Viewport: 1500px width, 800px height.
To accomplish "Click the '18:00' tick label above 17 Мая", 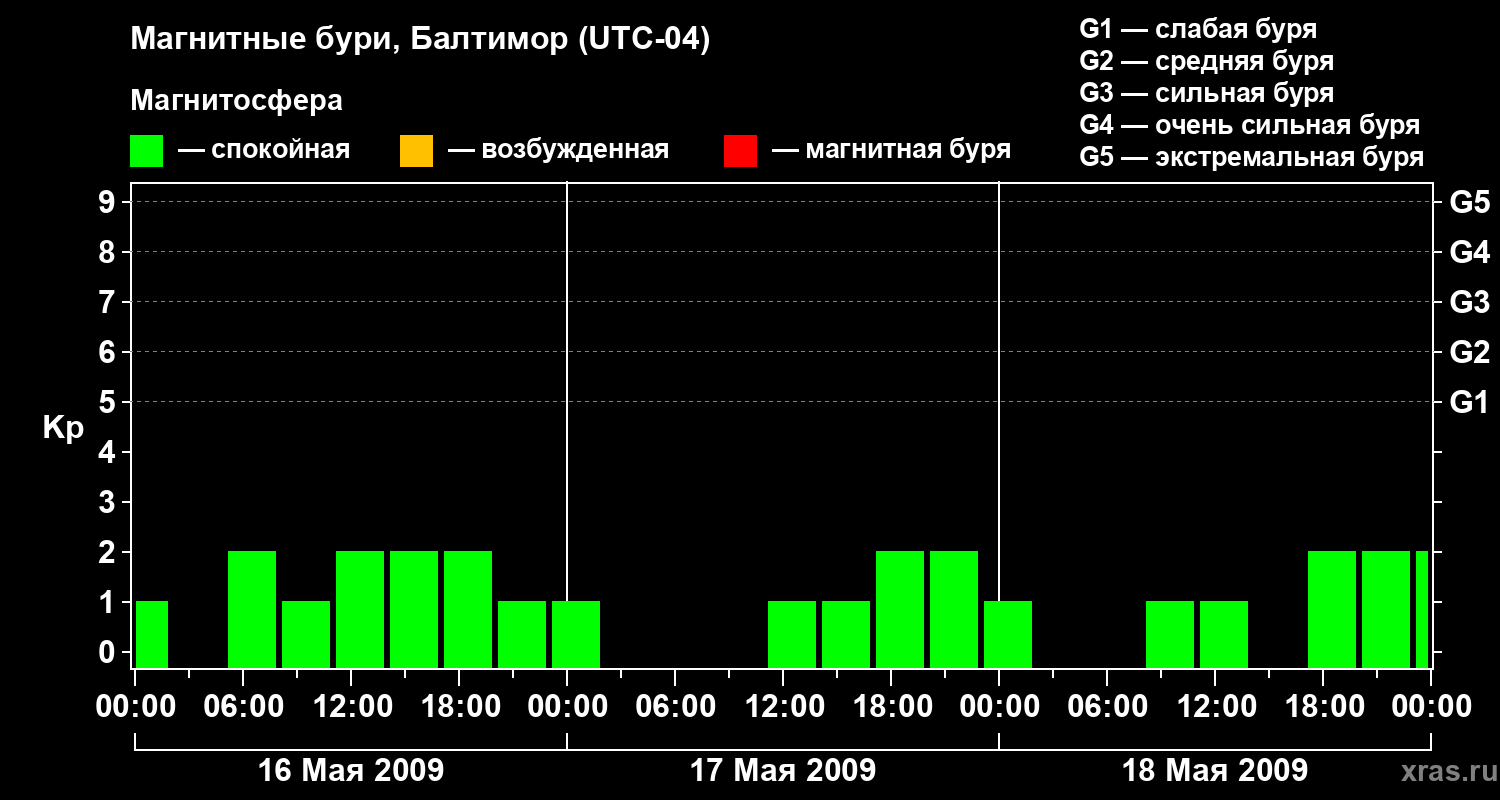I will tap(891, 707).
